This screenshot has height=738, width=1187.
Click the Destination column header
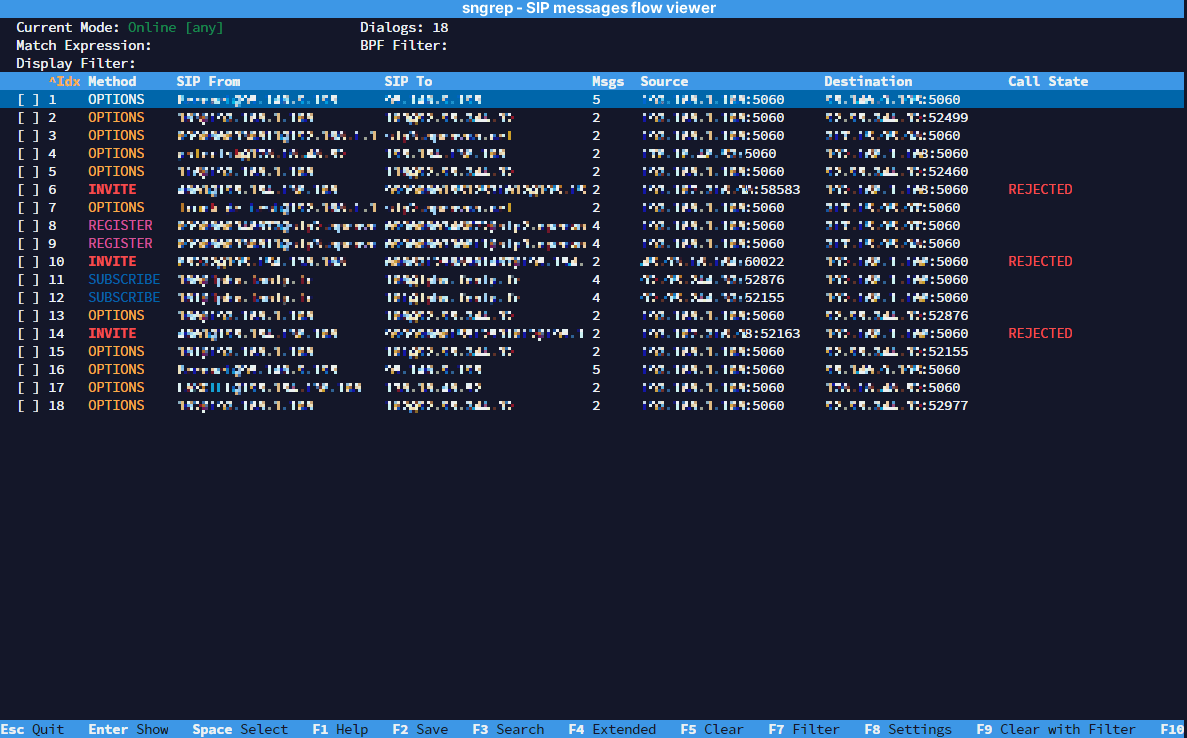coord(868,82)
